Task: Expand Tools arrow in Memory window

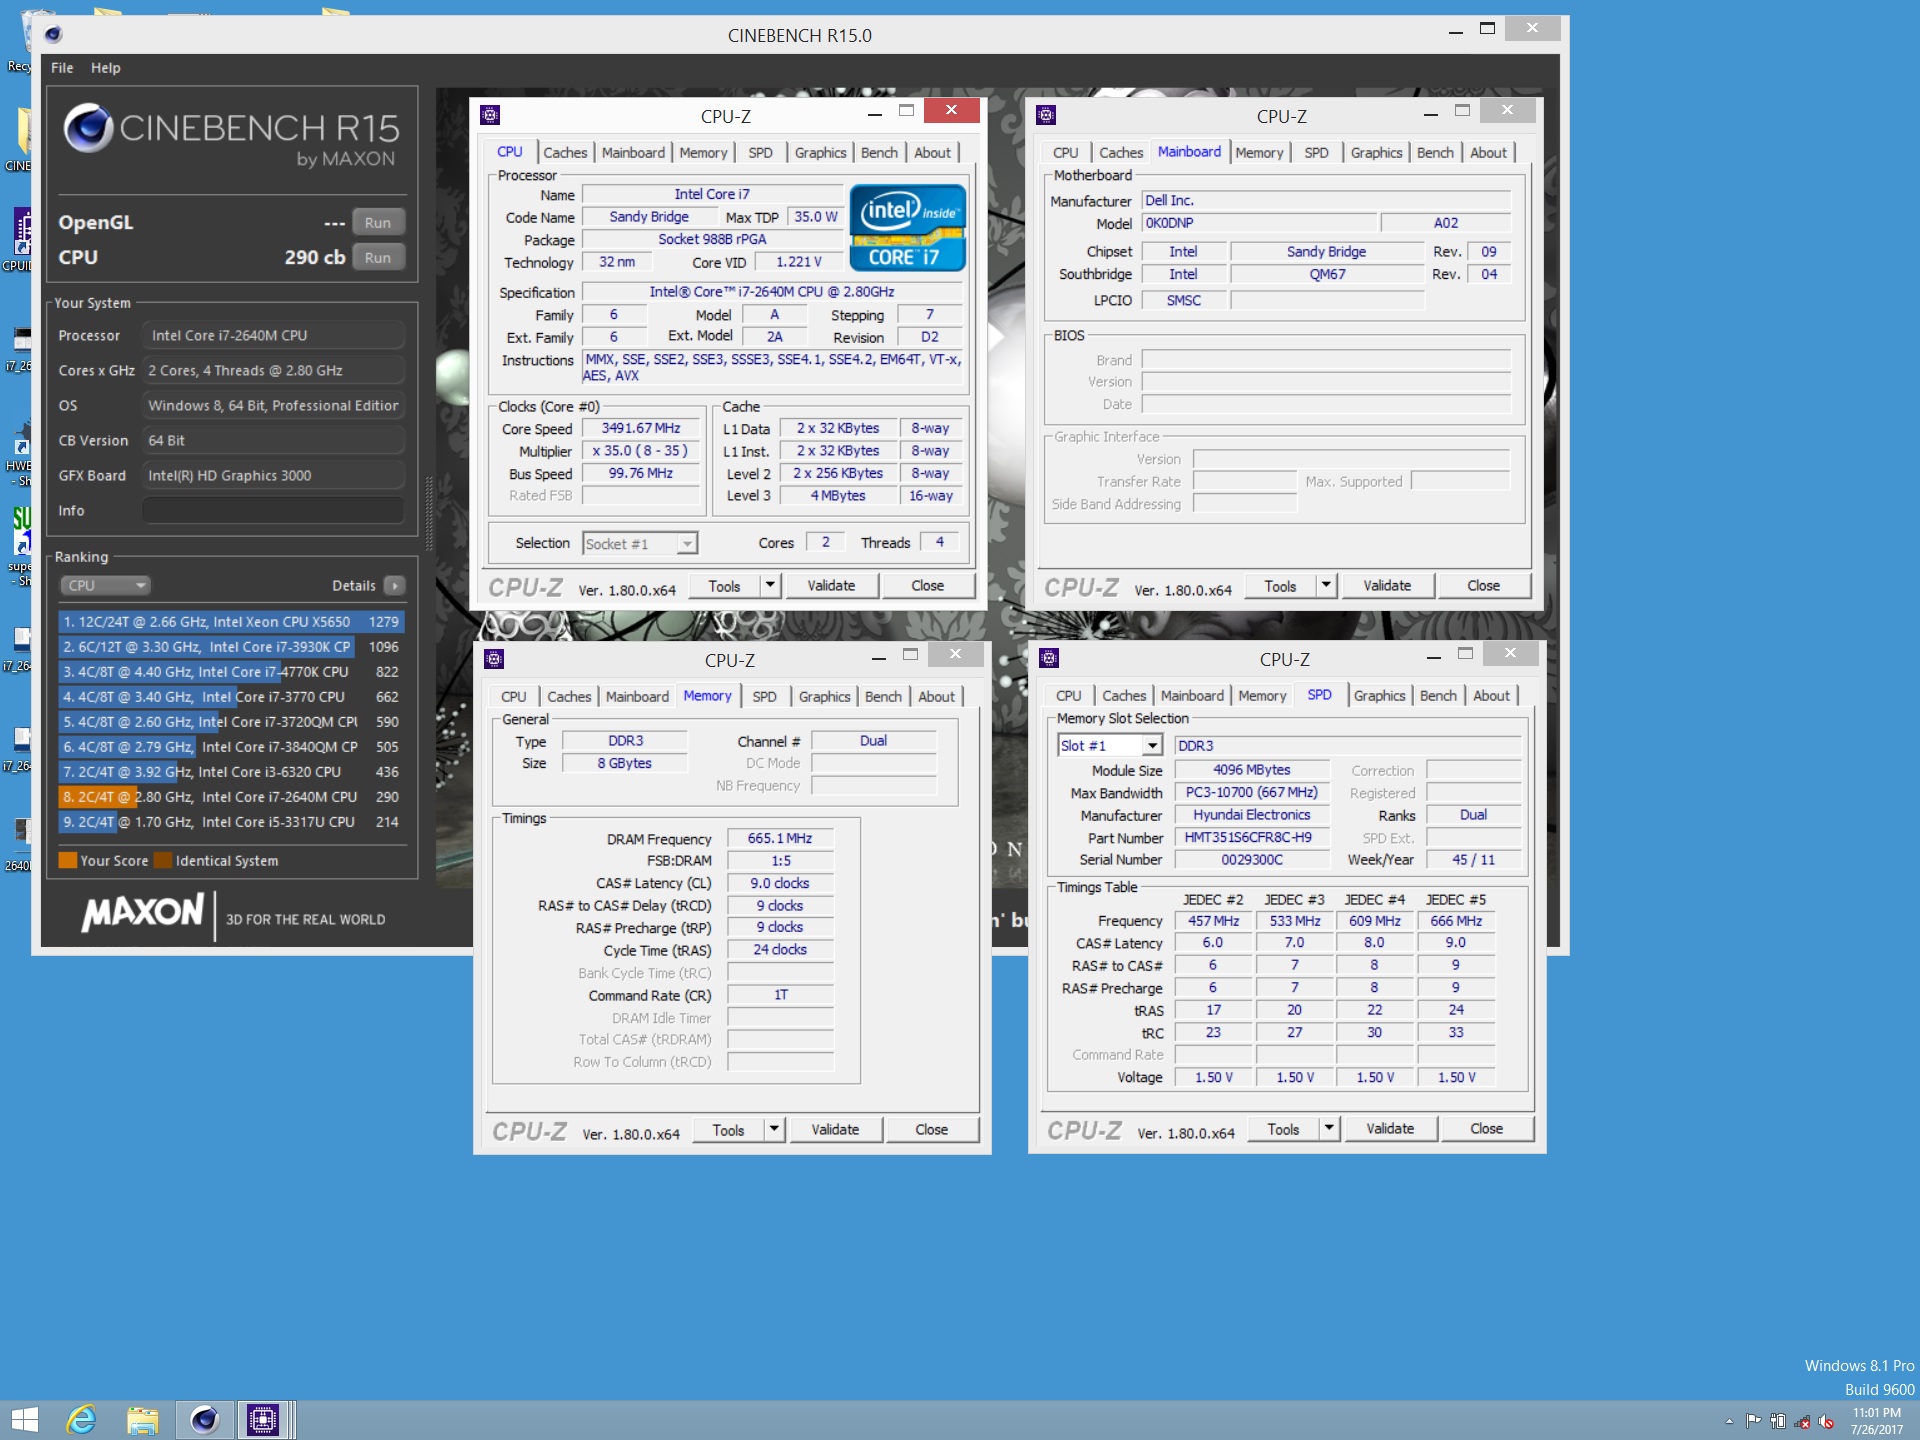Action: 773,1129
